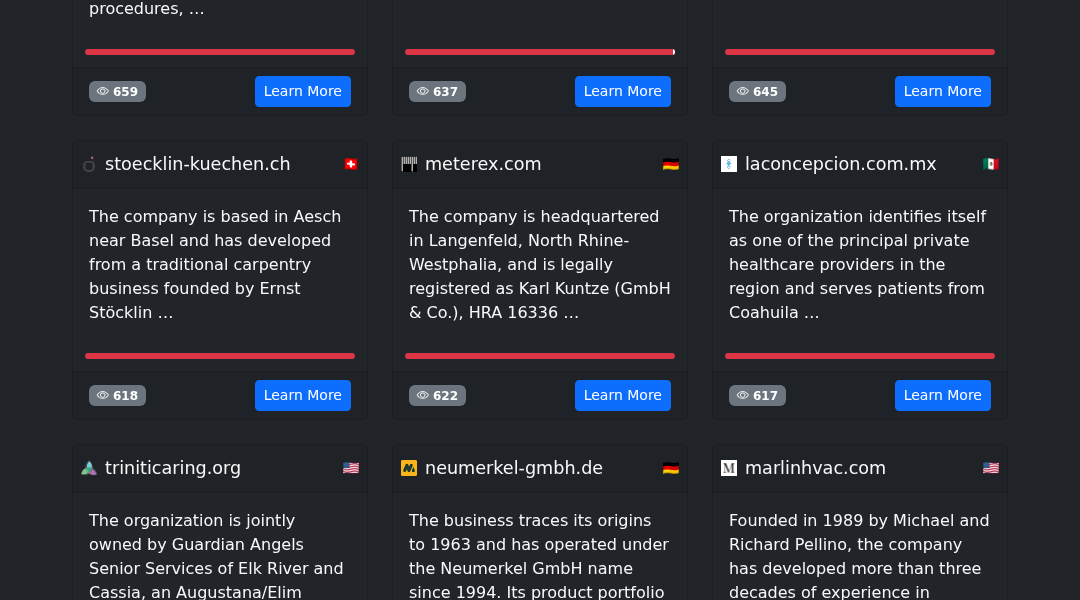Click red progress bar on meterex.com card
This screenshot has width=1080, height=600.
pyautogui.click(x=540, y=356)
